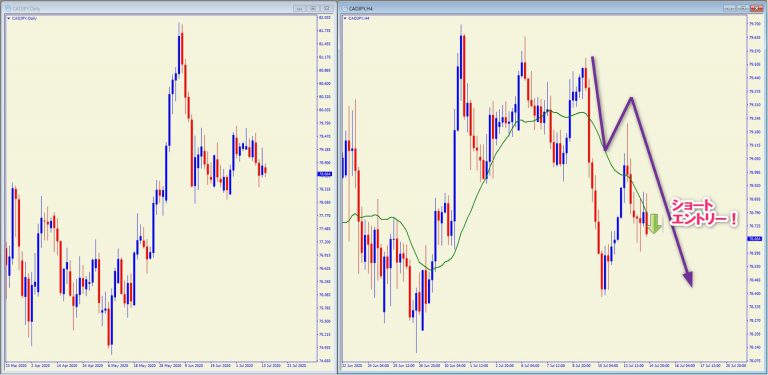
Task: Click the blue current price label on H4 chart
Action: (753, 238)
